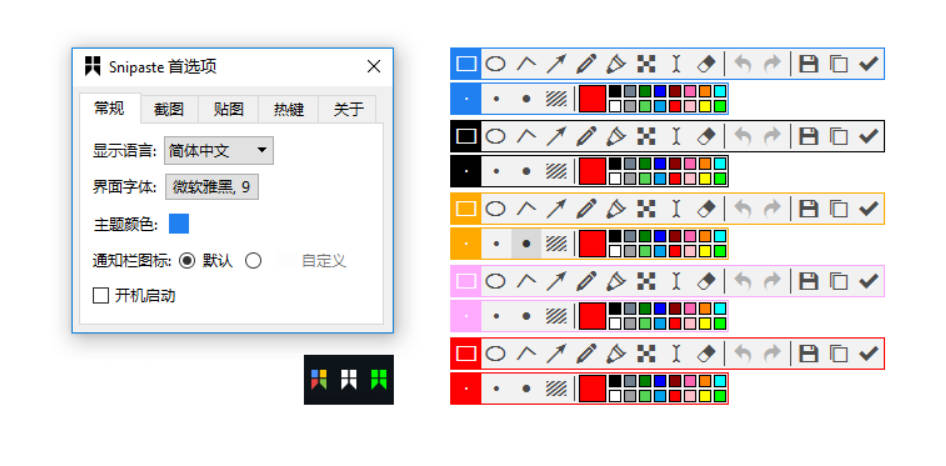Open the large red current color in red toolbar
Screen dimensions: 946x466
pyautogui.click(x=592, y=389)
